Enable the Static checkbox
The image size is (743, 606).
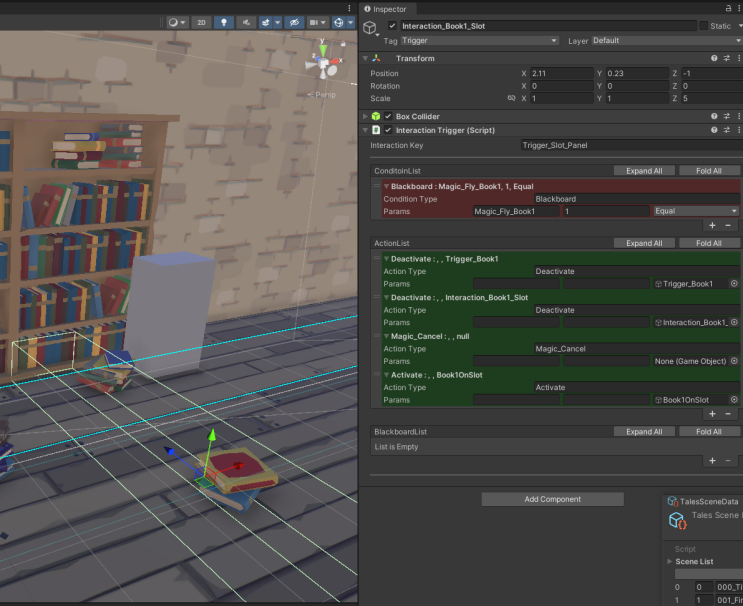pos(703,26)
